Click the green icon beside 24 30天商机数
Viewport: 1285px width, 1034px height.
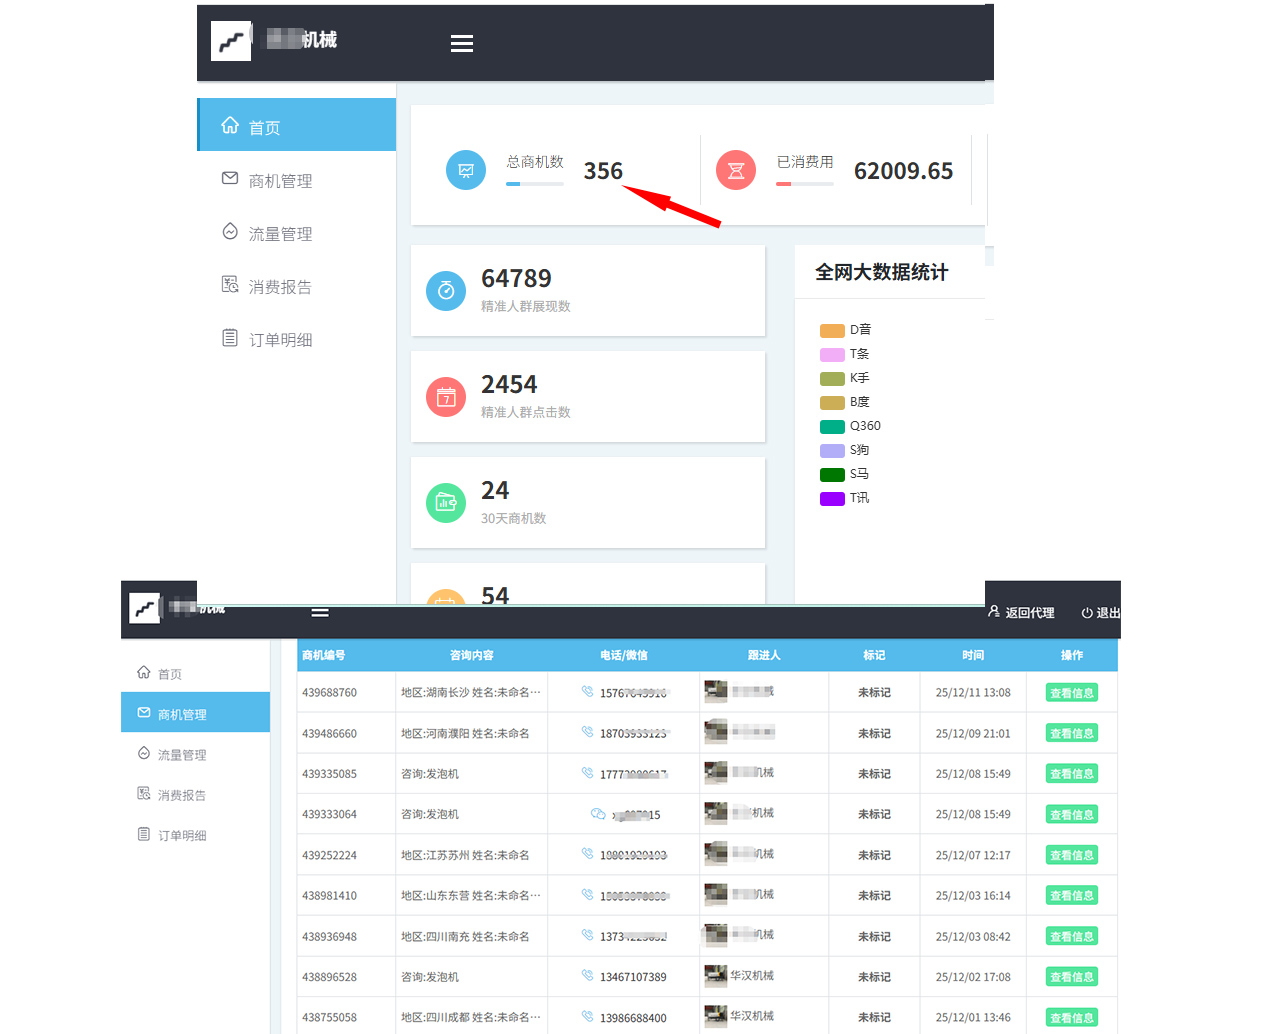[446, 503]
